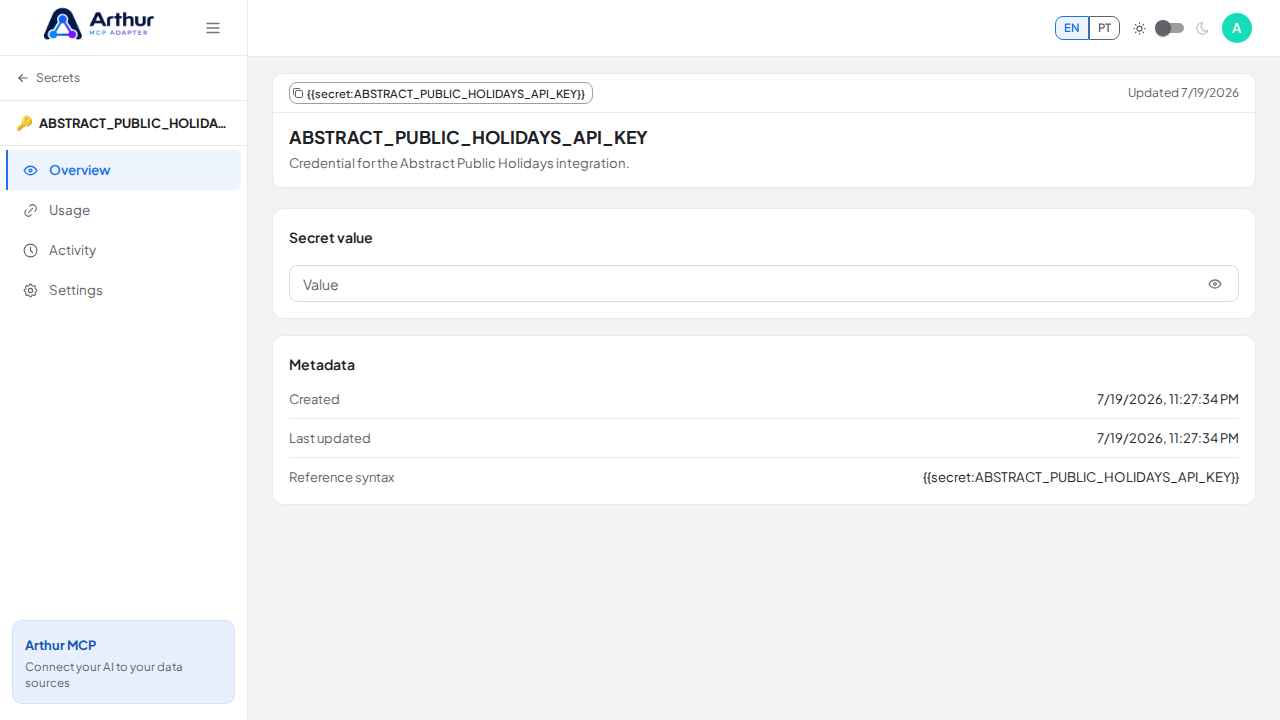
Task: Click the sun light-mode icon
Action: (1139, 28)
